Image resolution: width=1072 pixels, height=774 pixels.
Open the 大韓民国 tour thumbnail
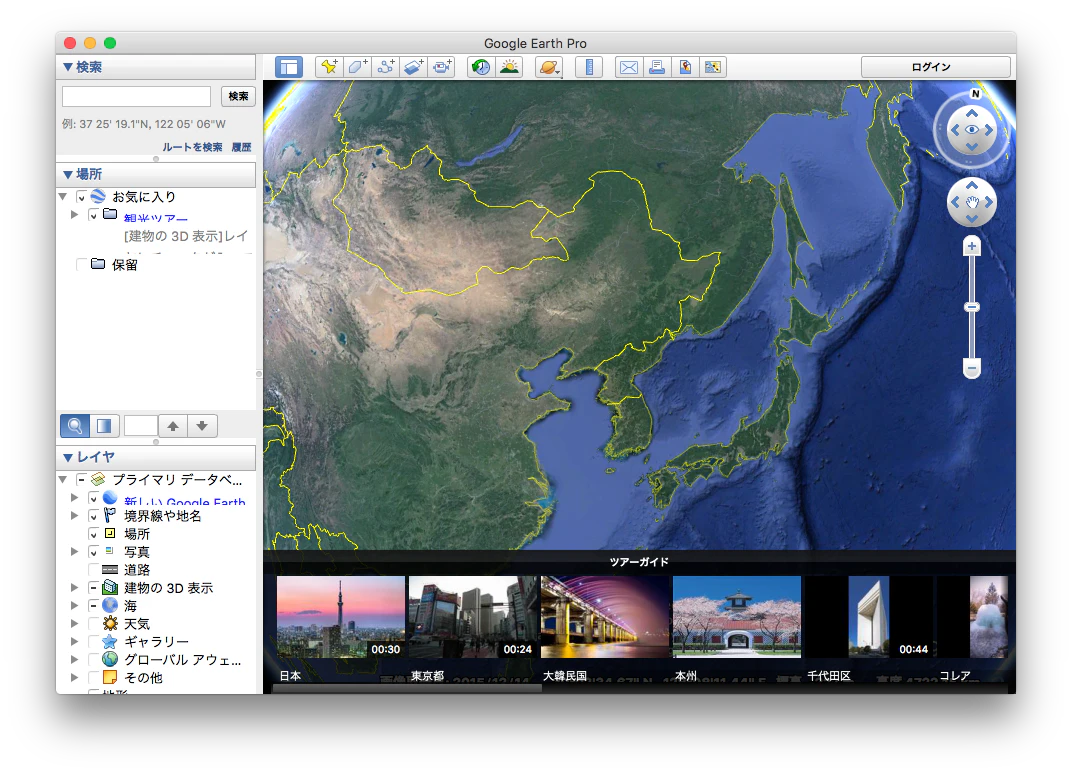[604, 617]
